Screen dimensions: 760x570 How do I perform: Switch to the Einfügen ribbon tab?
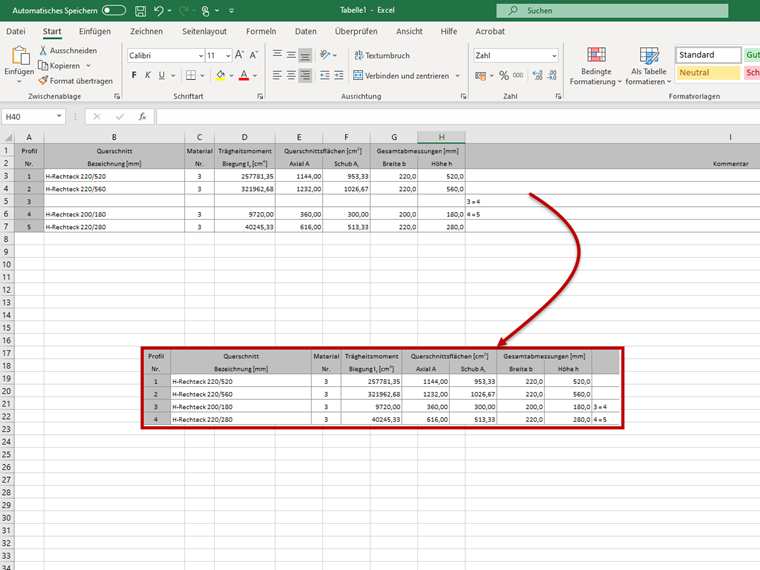[x=95, y=31]
